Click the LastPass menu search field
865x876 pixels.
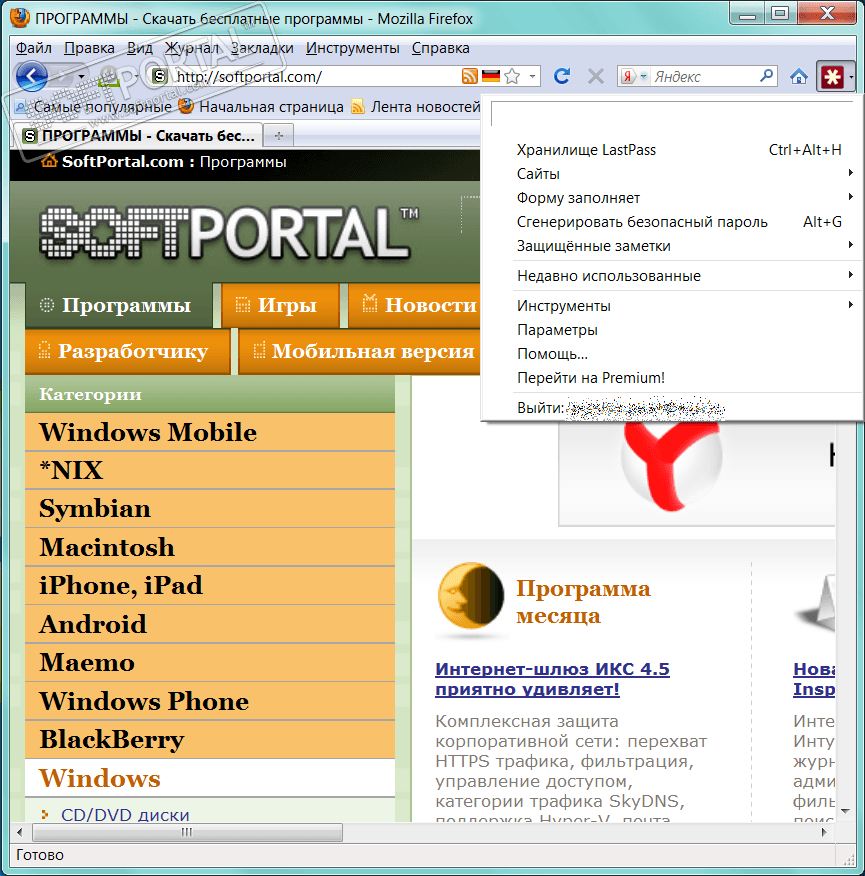coord(672,114)
